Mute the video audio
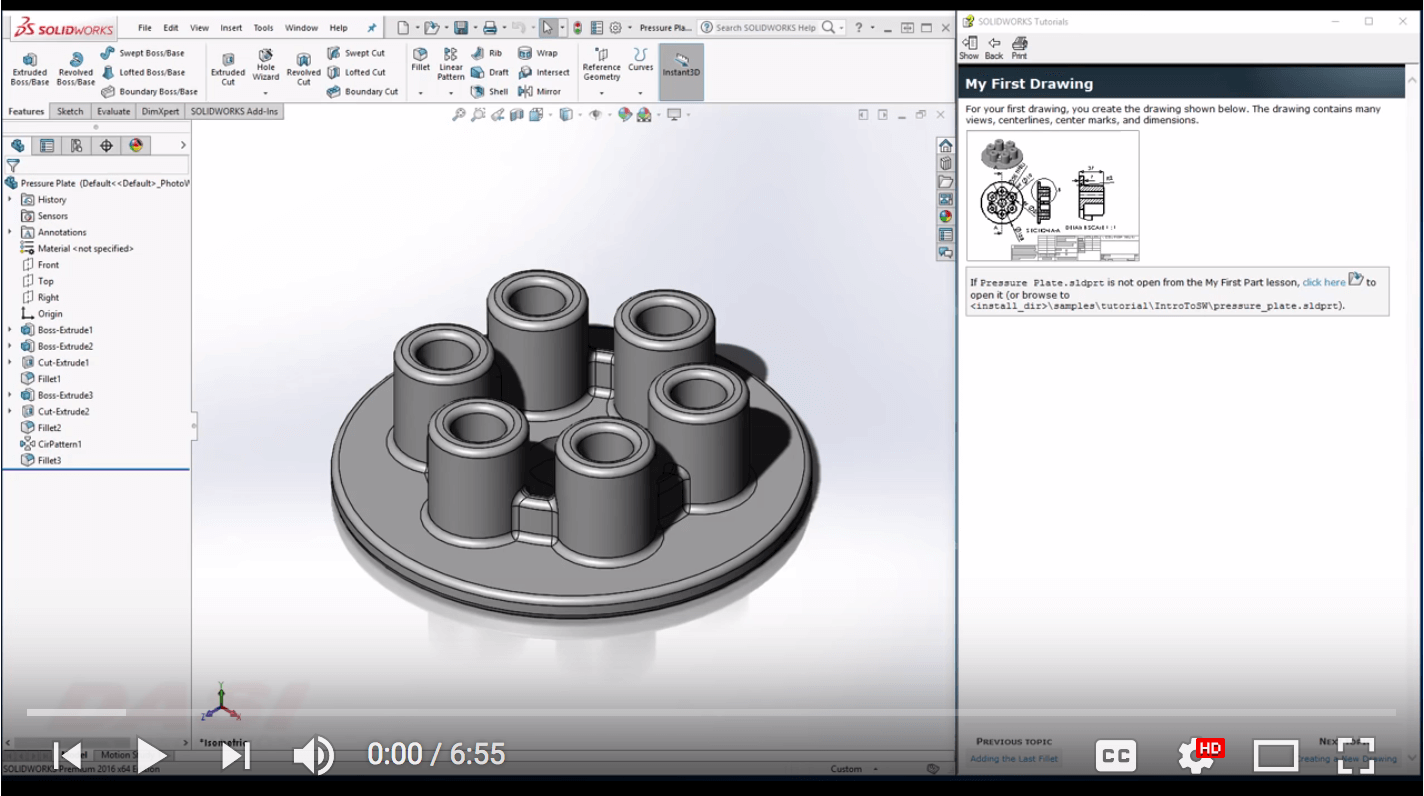Viewport: 1424px width, 796px height. [x=313, y=754]
